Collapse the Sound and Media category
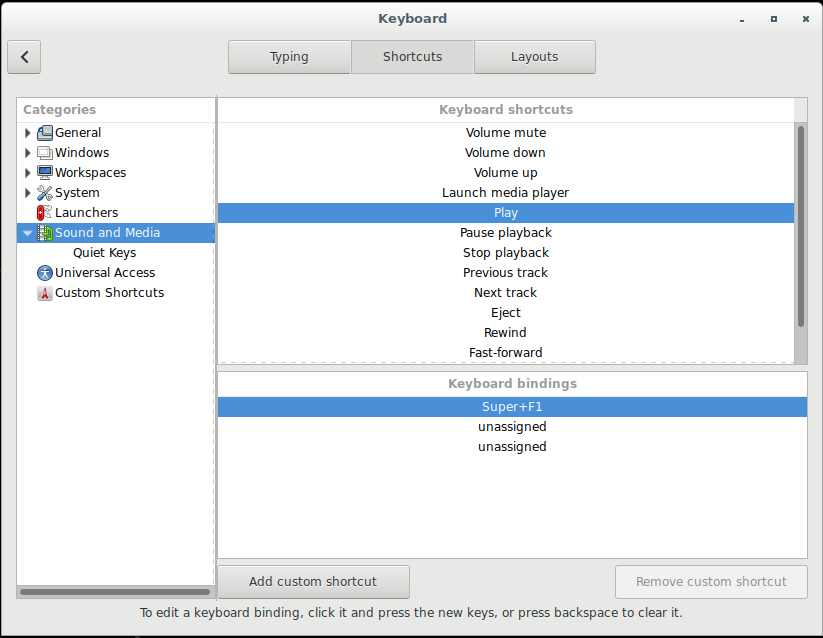 click(27, 233)
